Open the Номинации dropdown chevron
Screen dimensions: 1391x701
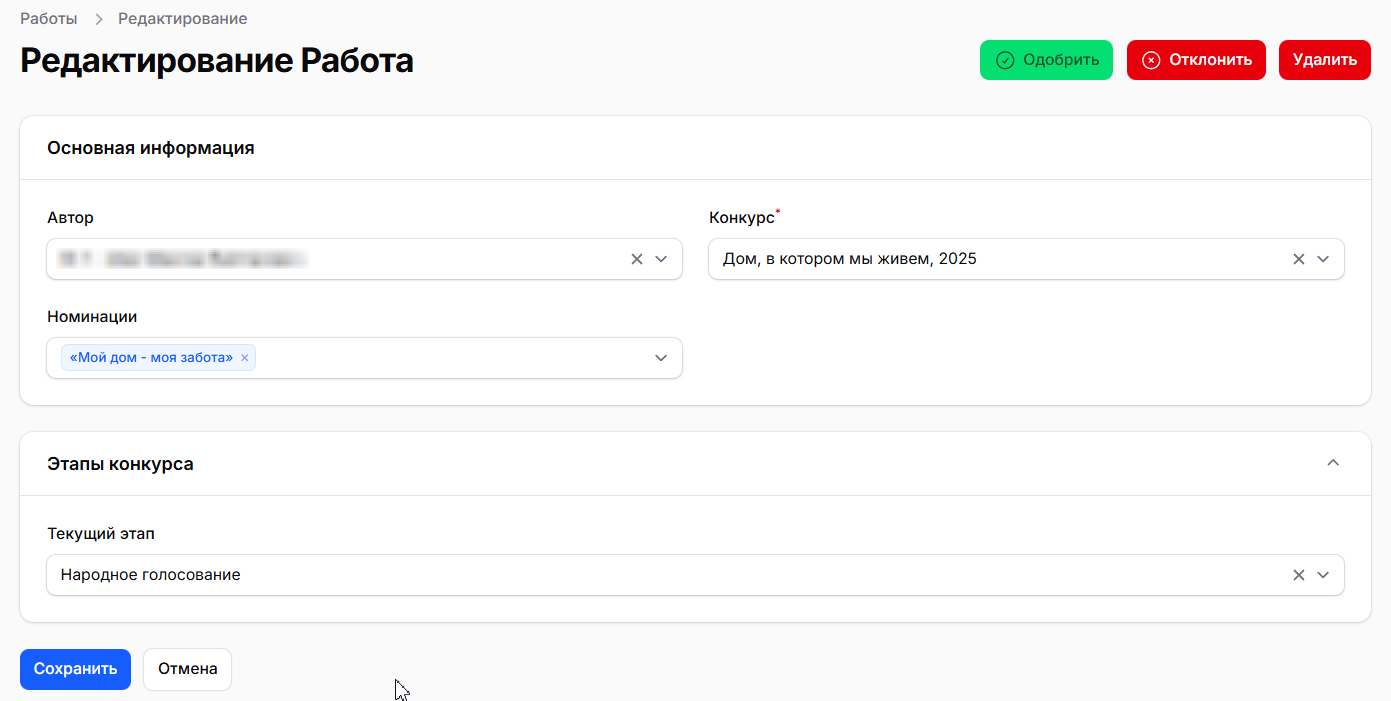click(x=661, y=358)
